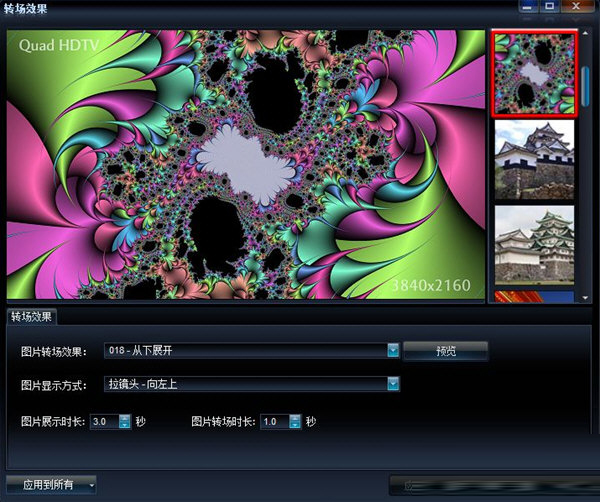Viewport: 600px width, 502px height.
Task: Maximize the 转场效果 window
Action: [551, 7]
